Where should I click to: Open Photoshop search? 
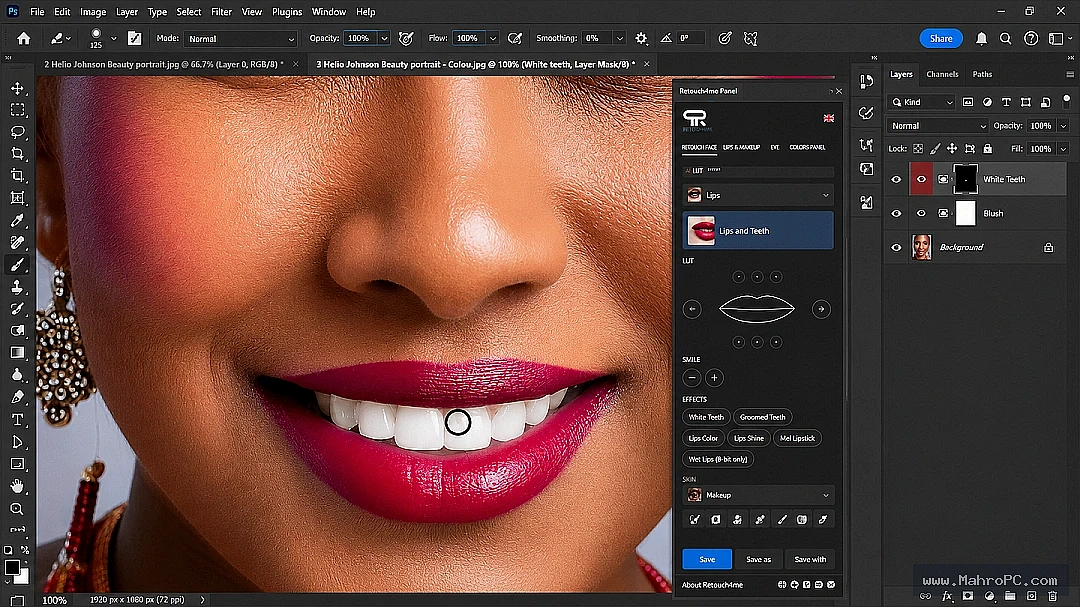tap(1006, 39)
